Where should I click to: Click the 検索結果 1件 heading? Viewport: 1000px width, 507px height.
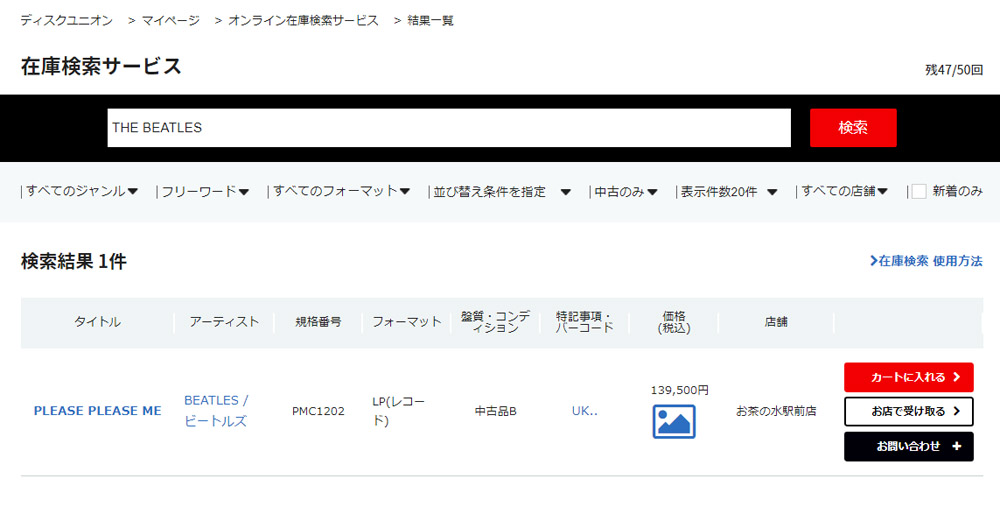73,261
